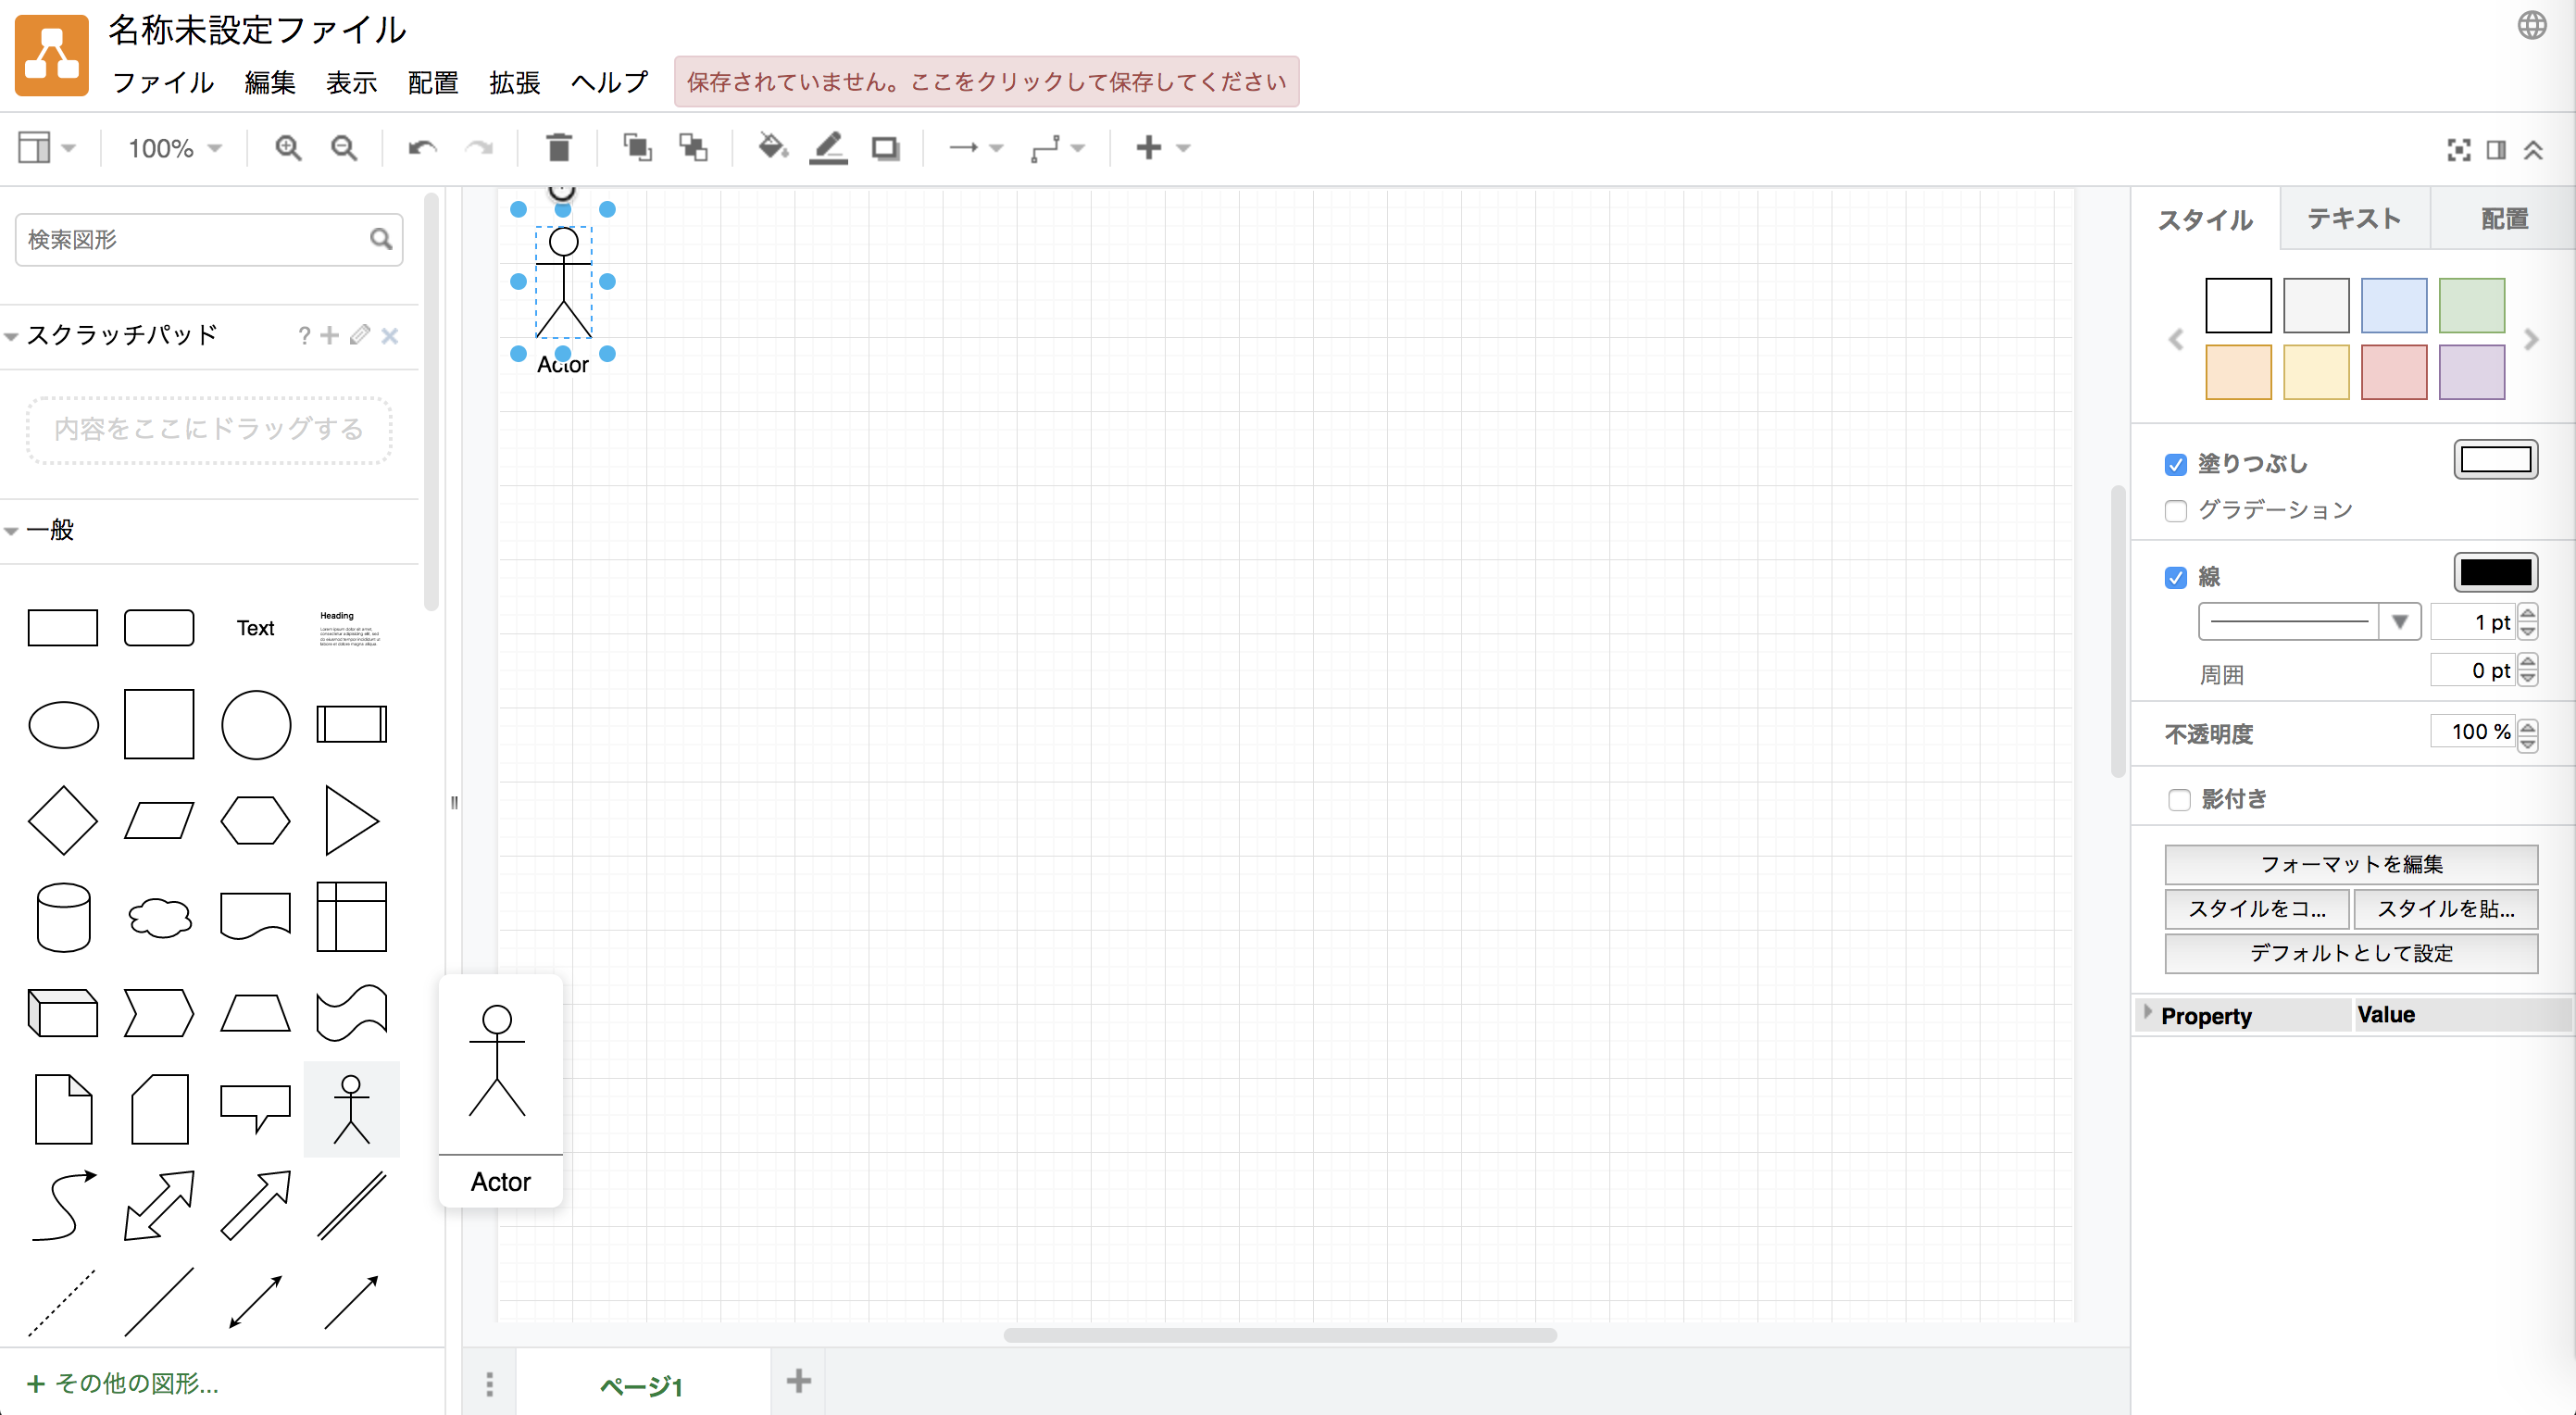Disable the 塗りつぶし checkbox
2576x1415 pixels.
[x=2175, y=464]
